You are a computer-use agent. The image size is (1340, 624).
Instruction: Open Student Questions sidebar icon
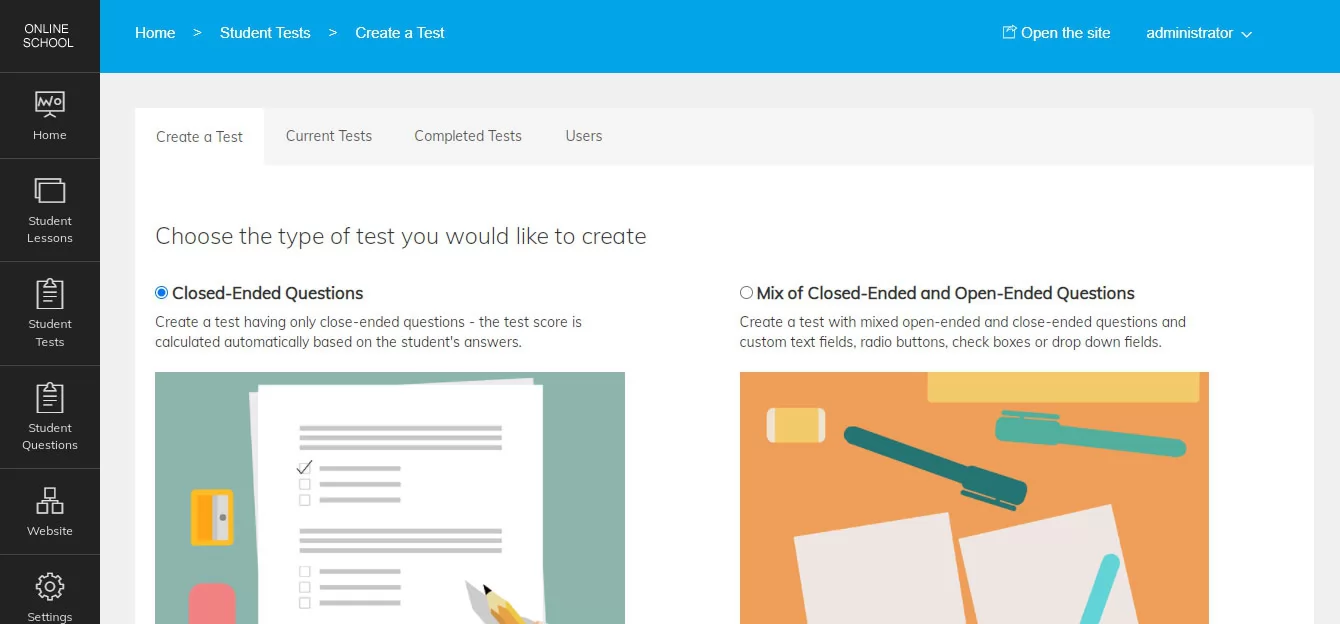(x=49, y=398)
